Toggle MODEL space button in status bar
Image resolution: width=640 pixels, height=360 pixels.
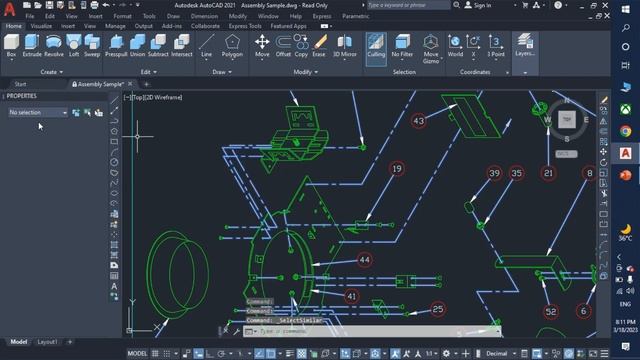click(137, 353)
